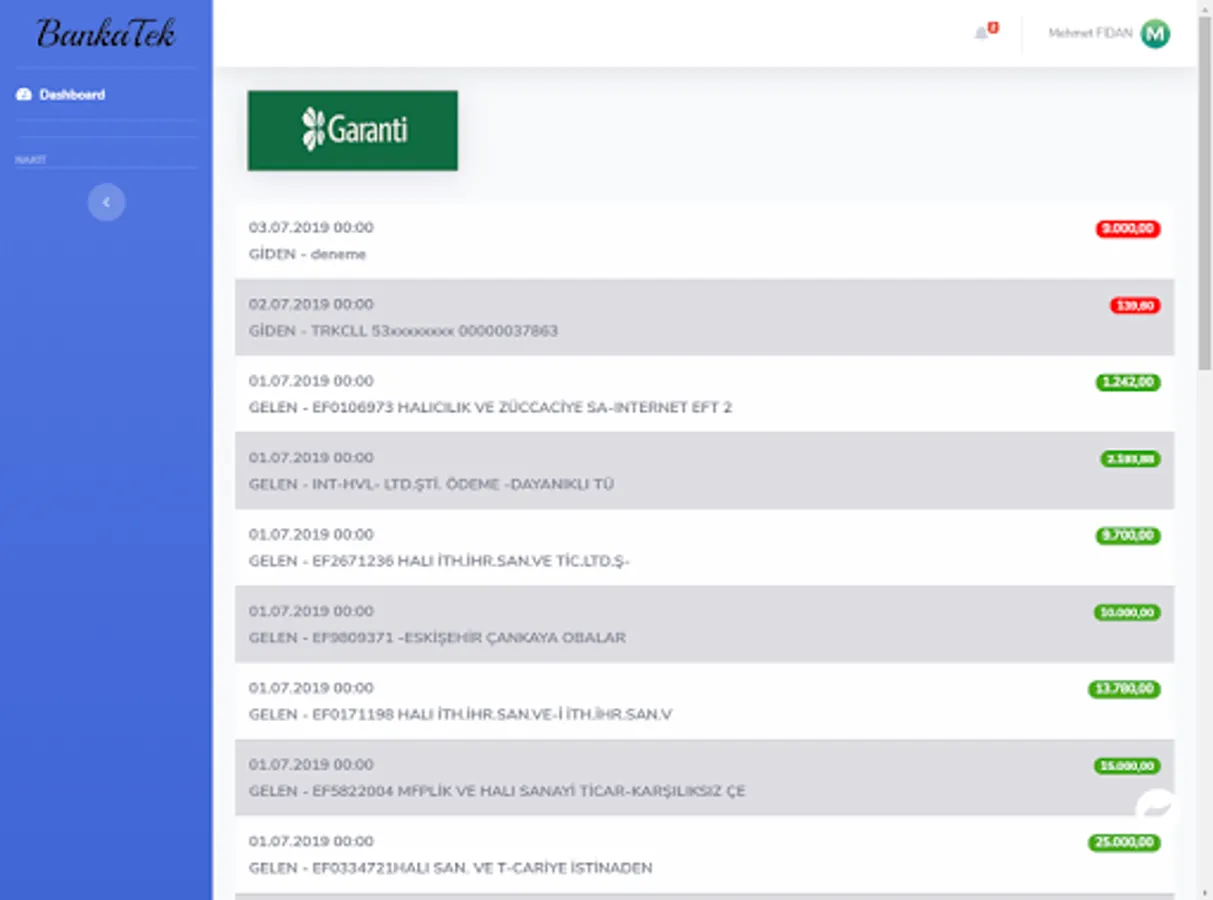The width and height of the screenshot is (1213, 900).
Task: Click the date above the EF9809371 row
Action: click(311, 611)
